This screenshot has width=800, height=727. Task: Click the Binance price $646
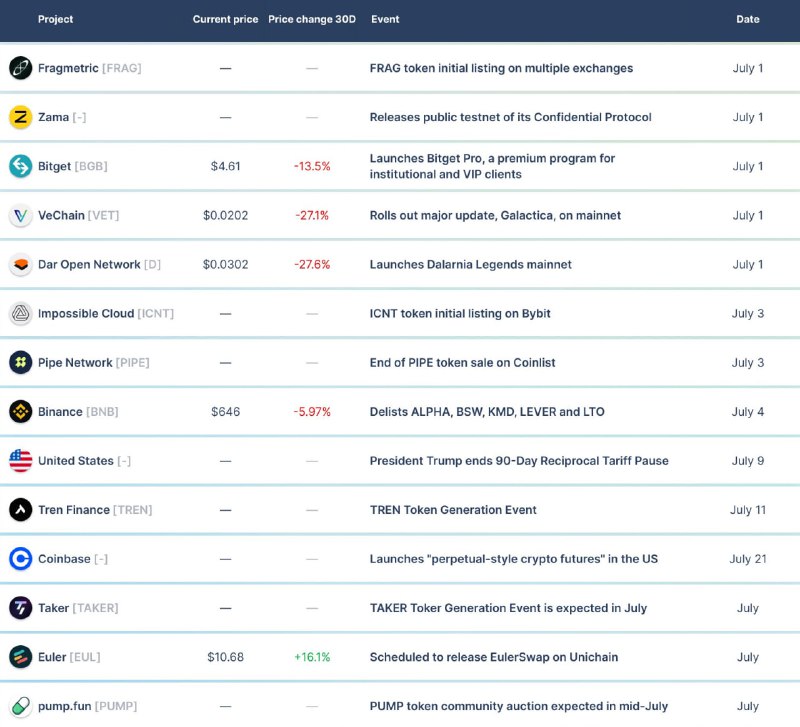pyautogui.click(x=226, y=411)
